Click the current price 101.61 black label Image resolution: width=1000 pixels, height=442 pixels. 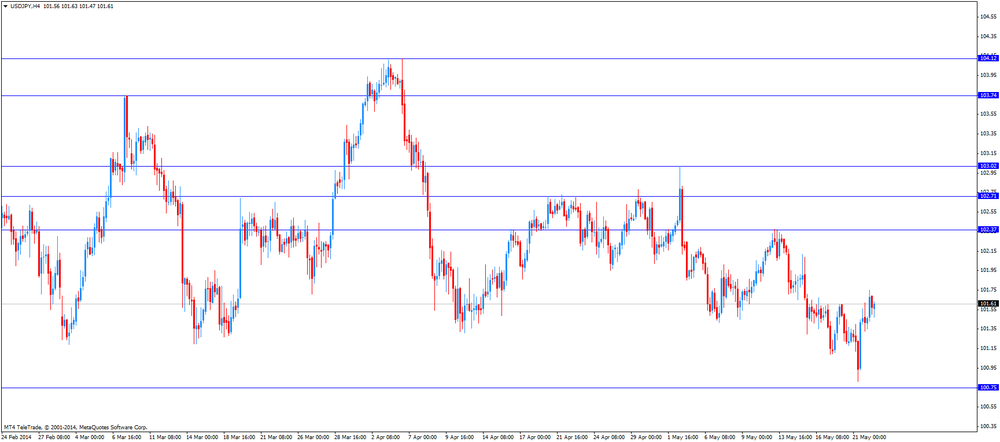[989, 304]
